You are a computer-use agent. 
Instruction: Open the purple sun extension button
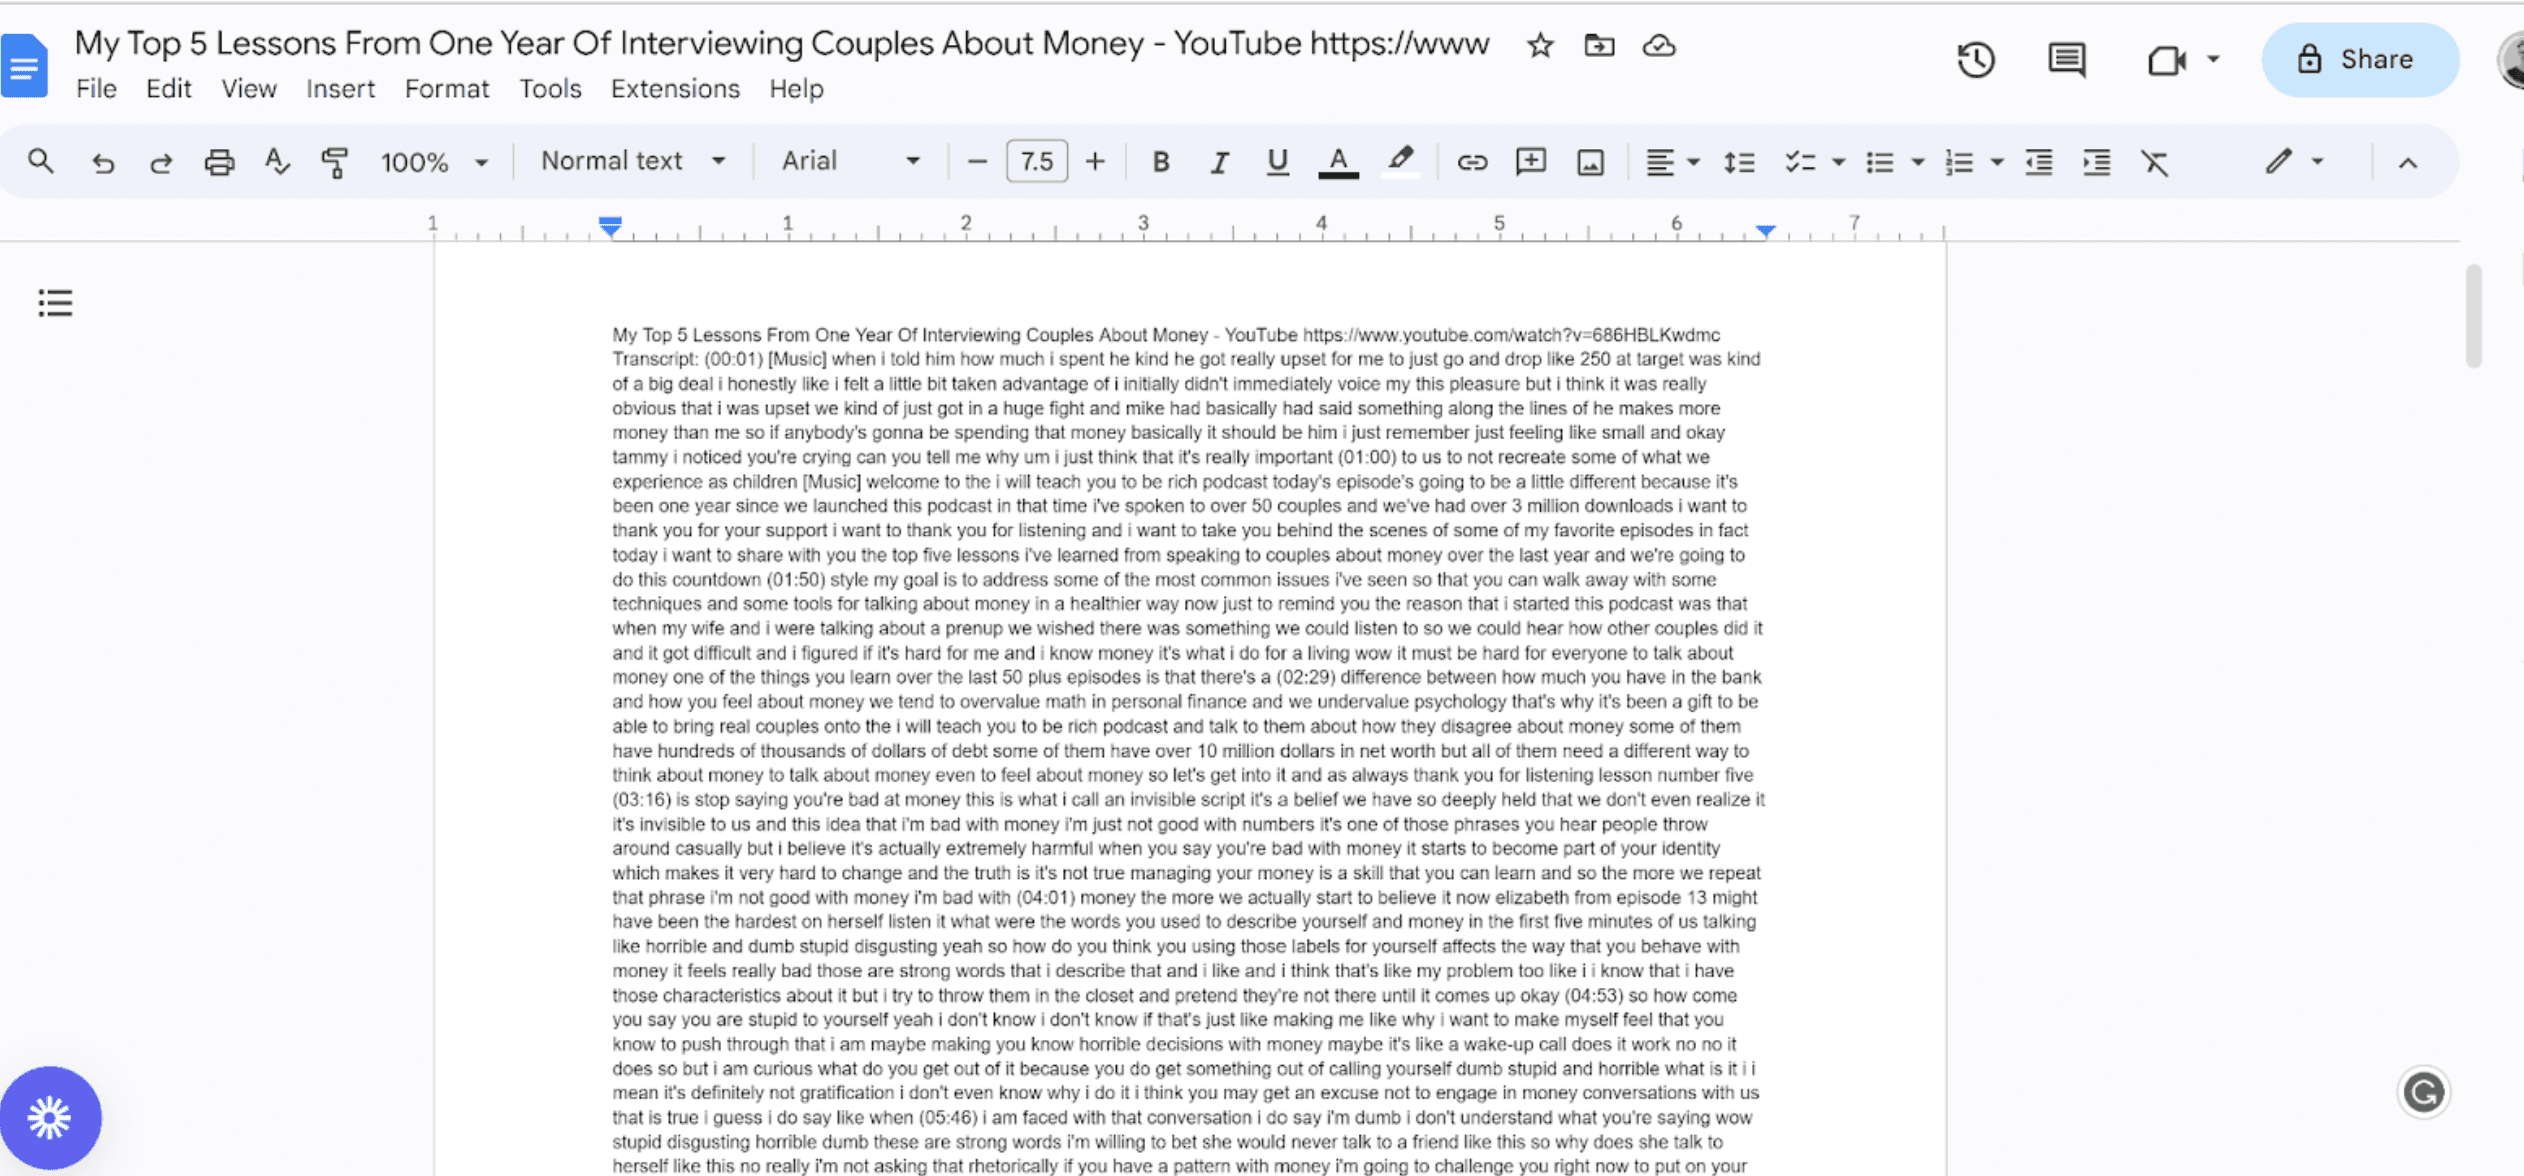[49, 1117]
